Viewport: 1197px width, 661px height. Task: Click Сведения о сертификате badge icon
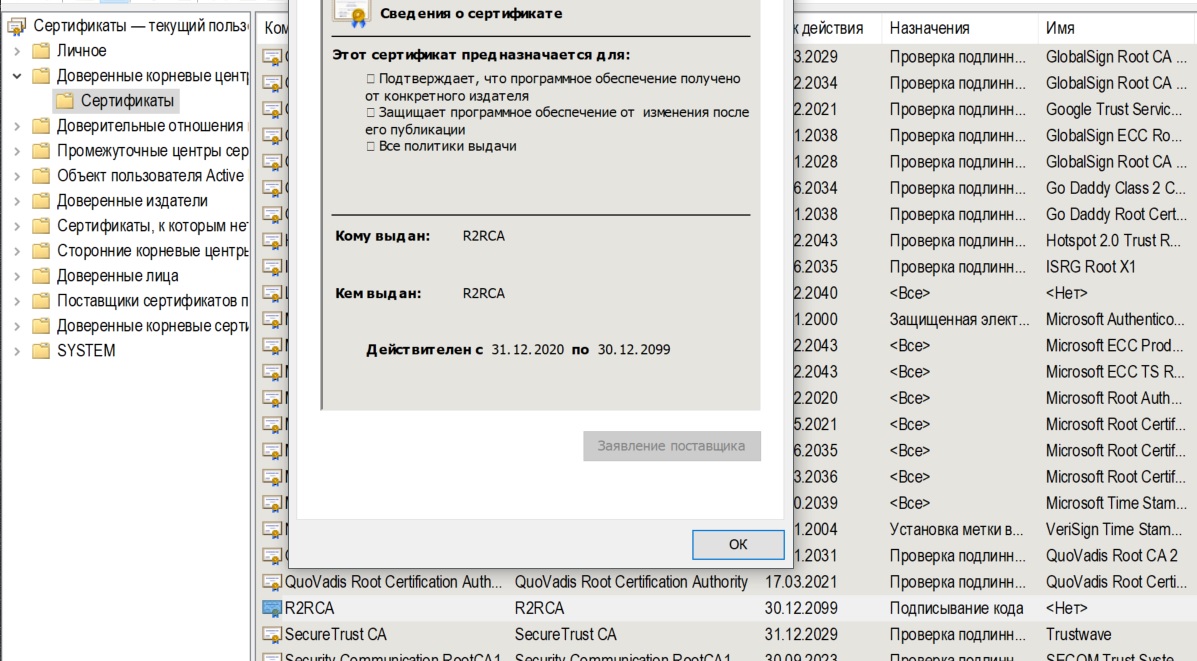pos(351,13)
